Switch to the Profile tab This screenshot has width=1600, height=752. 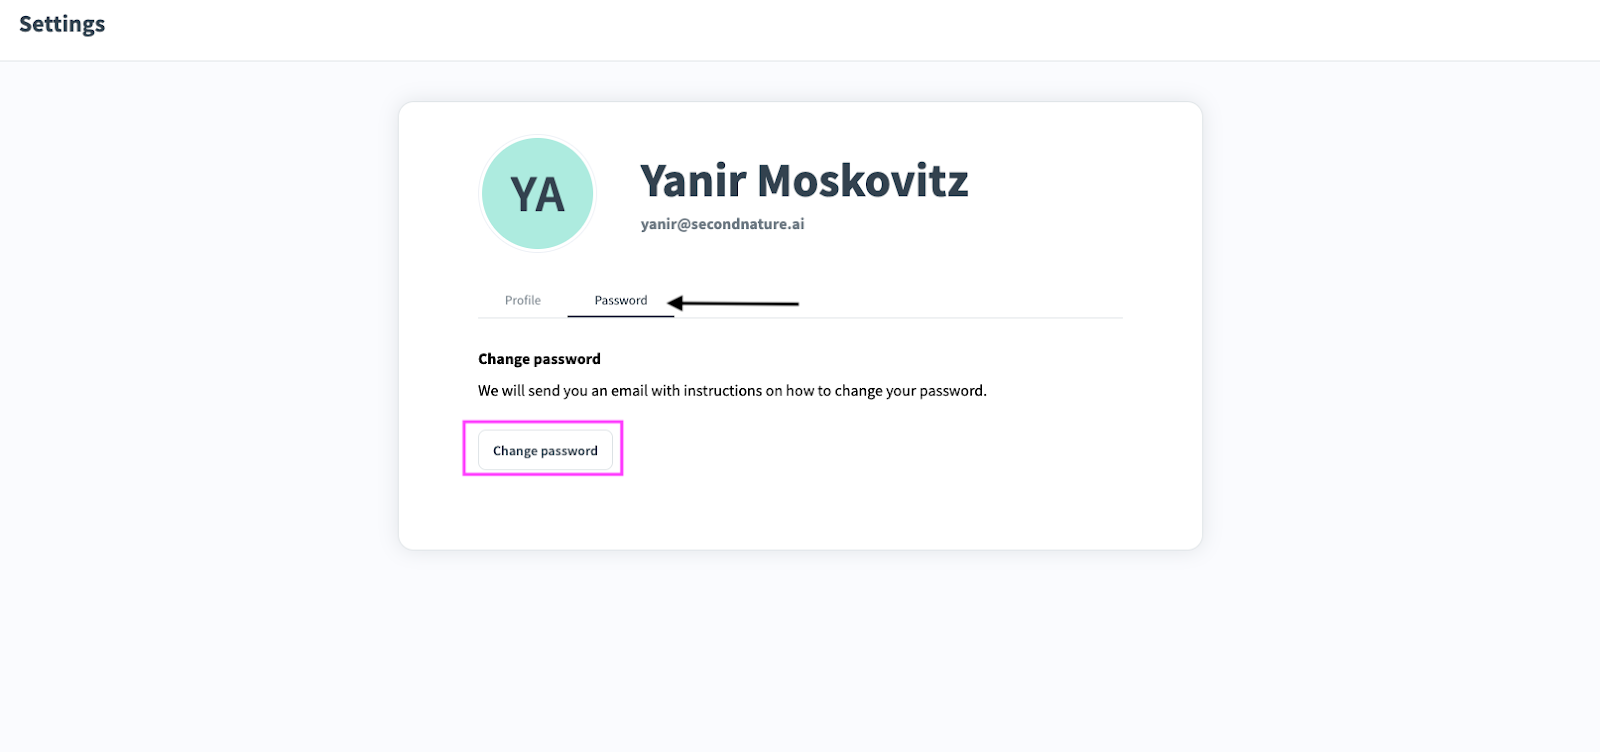[x=522, y=300]
